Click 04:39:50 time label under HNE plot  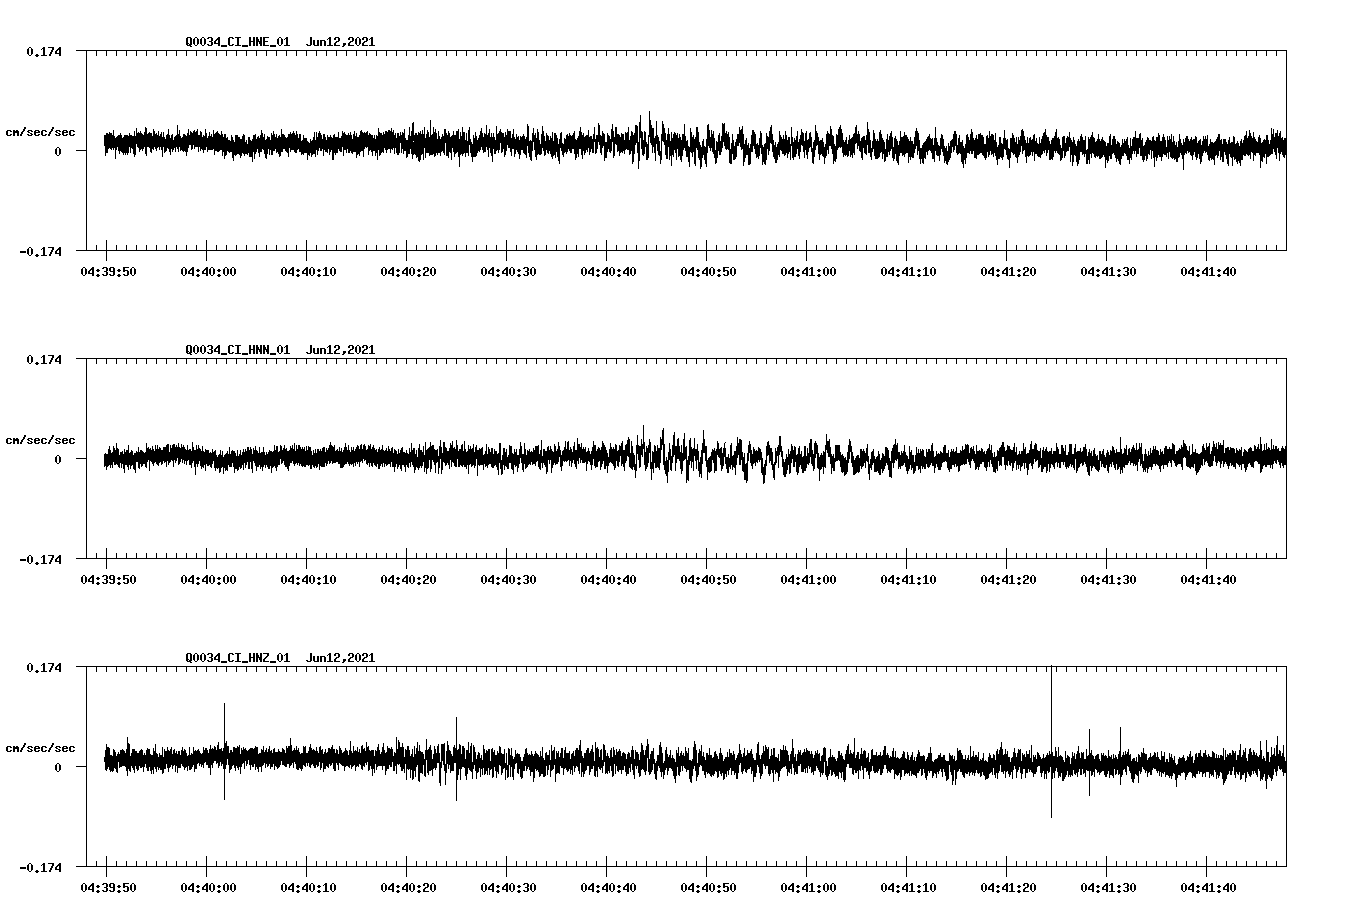(x=108, y=272)
